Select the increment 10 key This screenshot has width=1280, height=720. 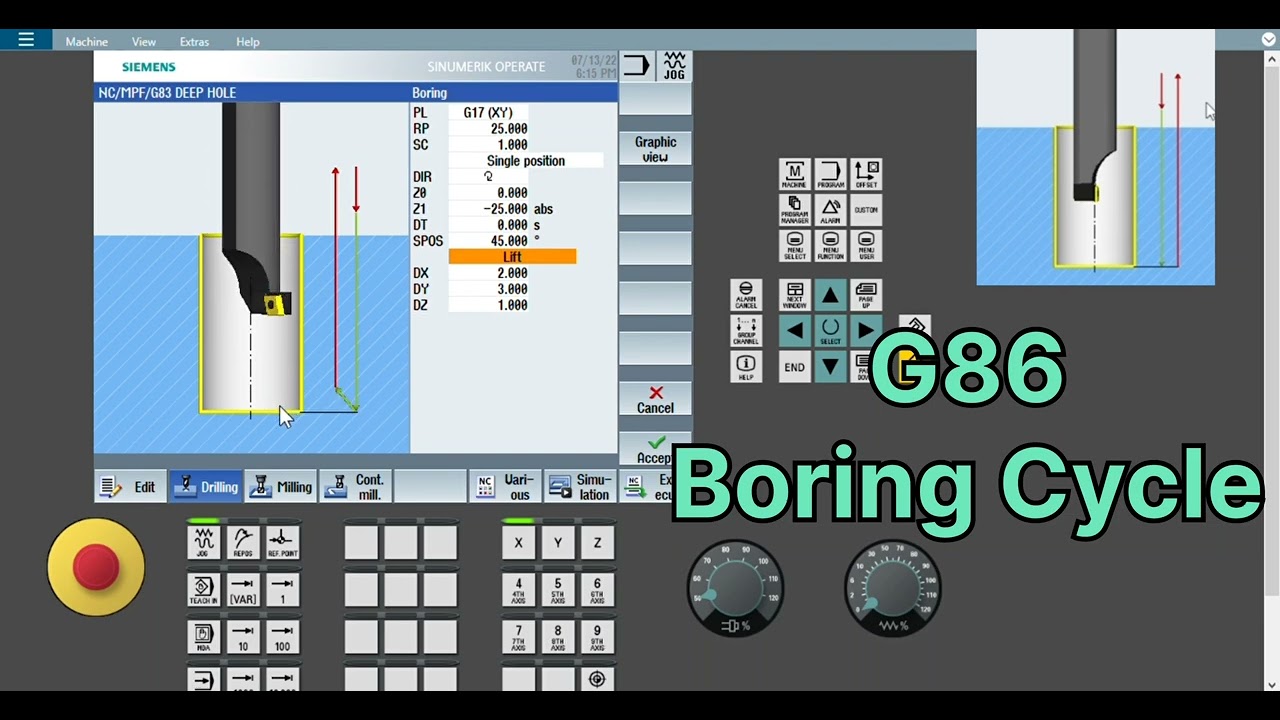pyautogui.click(x=243, y=638)
